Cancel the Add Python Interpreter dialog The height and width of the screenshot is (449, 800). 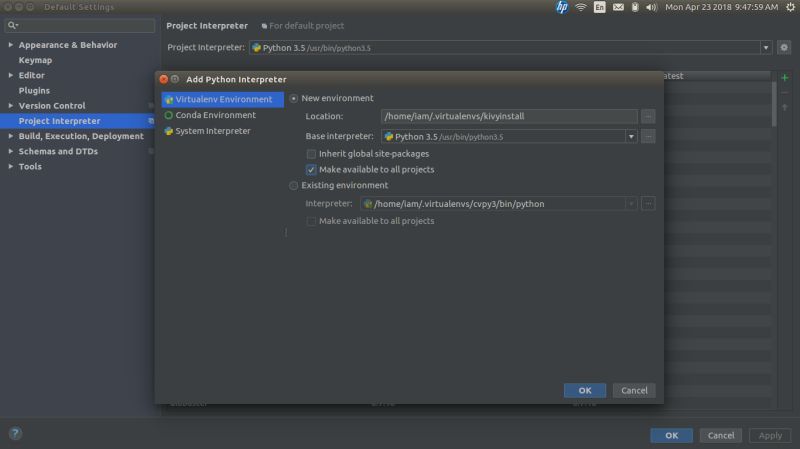[634, 390]
